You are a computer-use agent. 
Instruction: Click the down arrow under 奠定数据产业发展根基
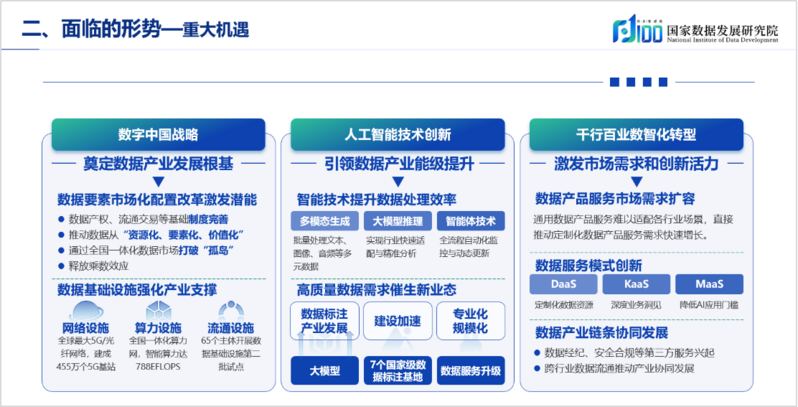(158, 181)
